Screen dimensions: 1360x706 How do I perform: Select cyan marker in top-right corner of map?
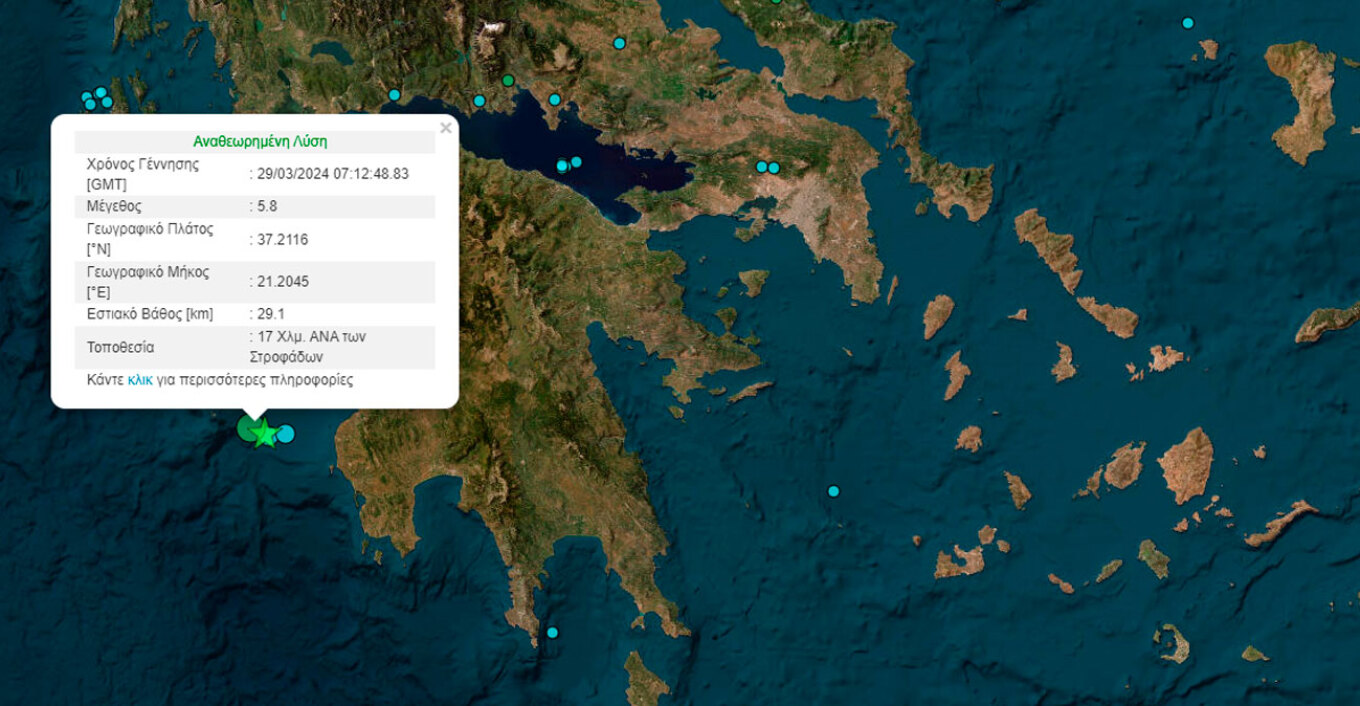(1188, 23)
